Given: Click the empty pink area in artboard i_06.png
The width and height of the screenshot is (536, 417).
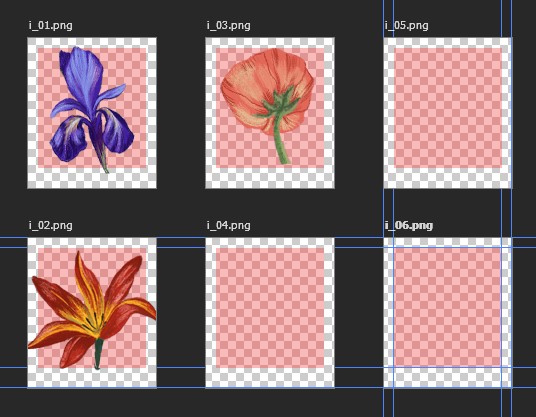Looking at the screenshot, I should 448,308.
